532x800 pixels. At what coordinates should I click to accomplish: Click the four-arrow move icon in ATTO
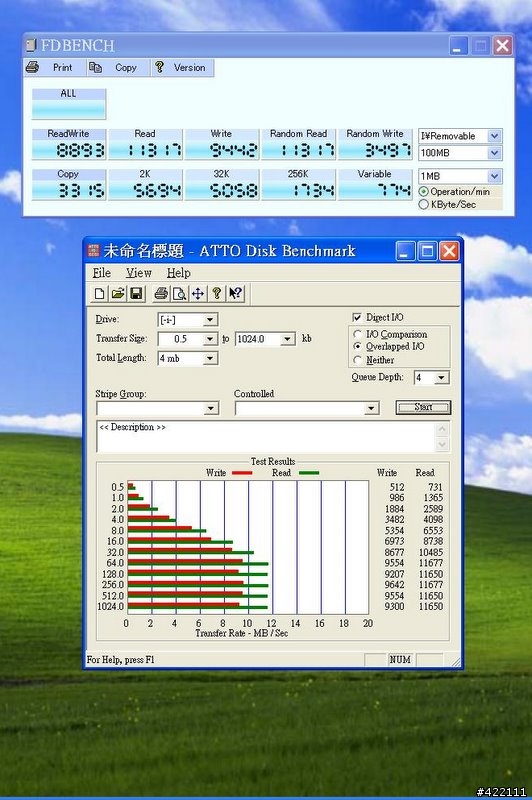[x=198, y=293]
